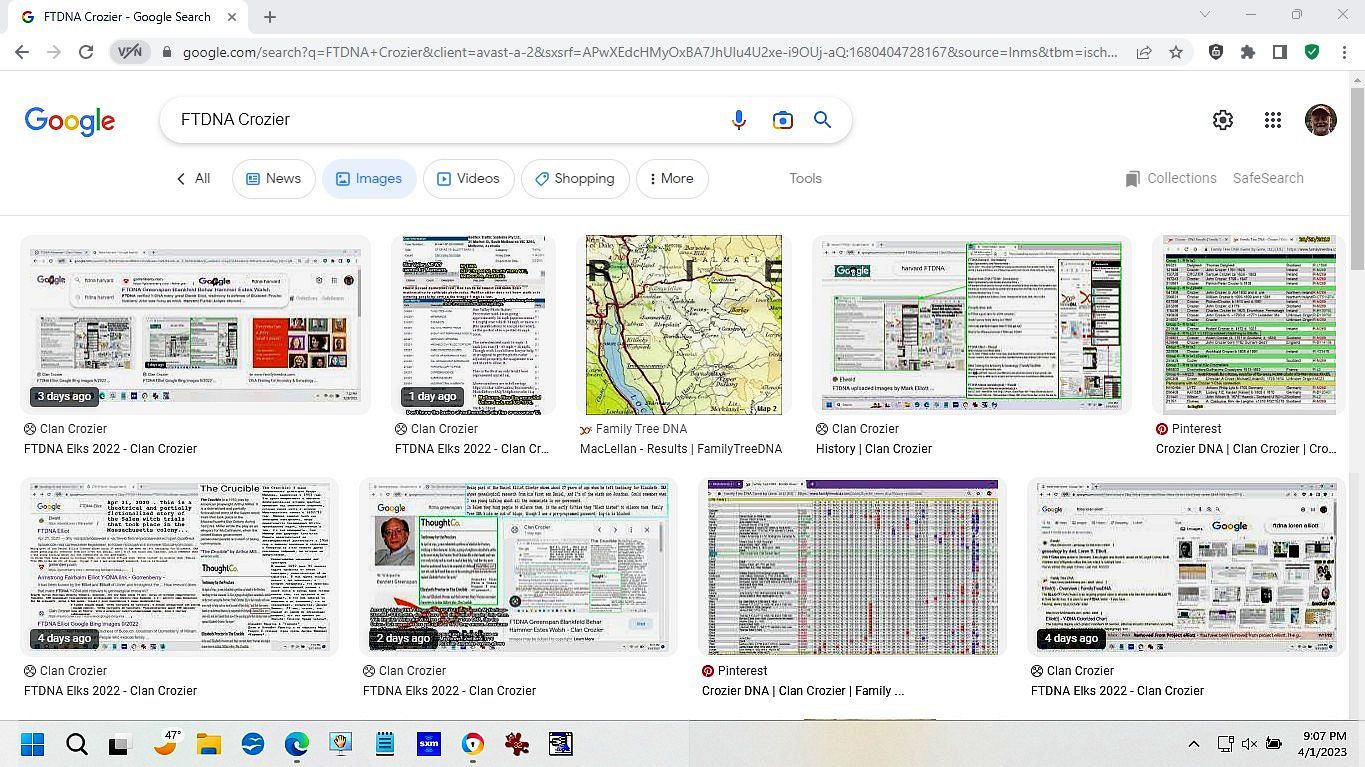Screen dimensions: 1365x767
Task: Open the MacLellan map thumbnail
Action: 684,325
